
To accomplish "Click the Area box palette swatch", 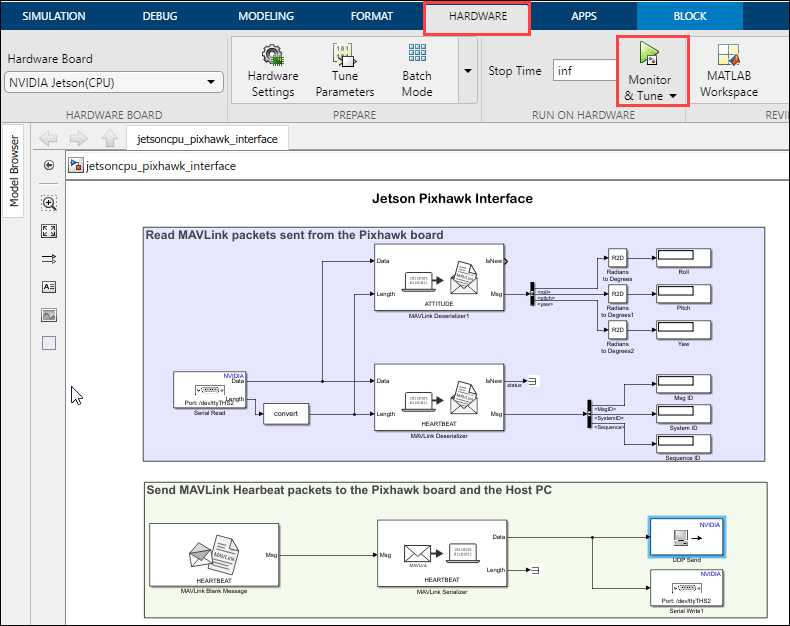I will (x=49, y=343).
